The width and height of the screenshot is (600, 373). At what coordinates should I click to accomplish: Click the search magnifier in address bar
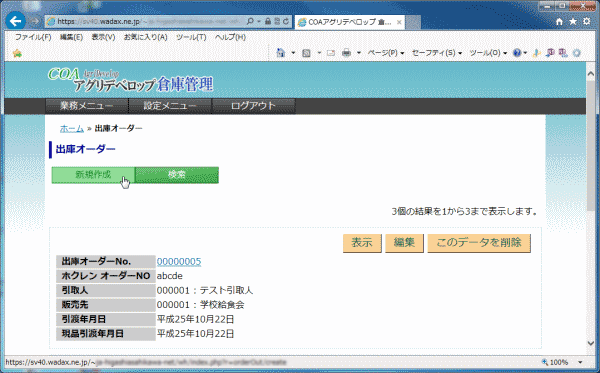(250, 21)
